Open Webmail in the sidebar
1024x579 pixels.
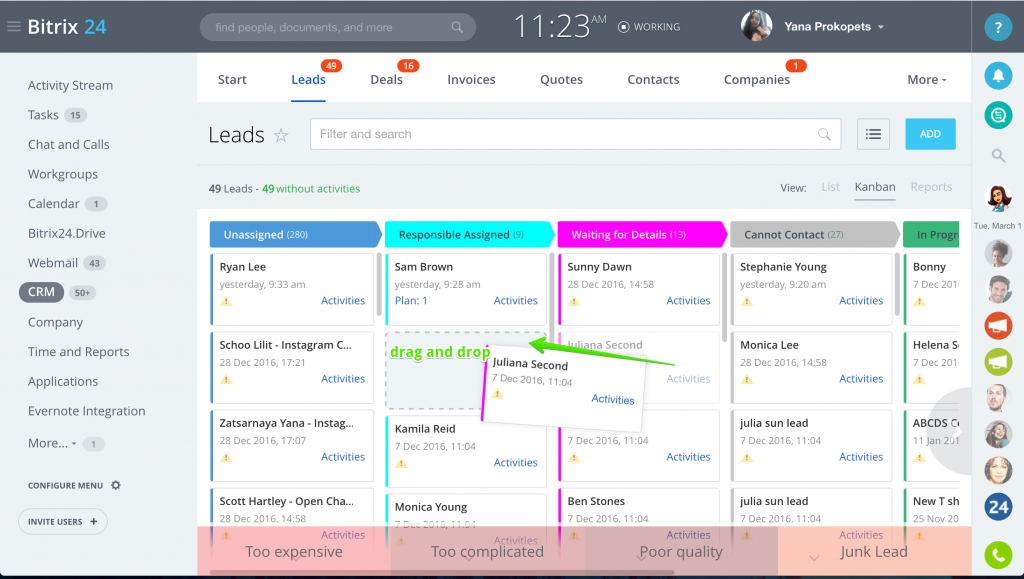click(x=53, y=263)
